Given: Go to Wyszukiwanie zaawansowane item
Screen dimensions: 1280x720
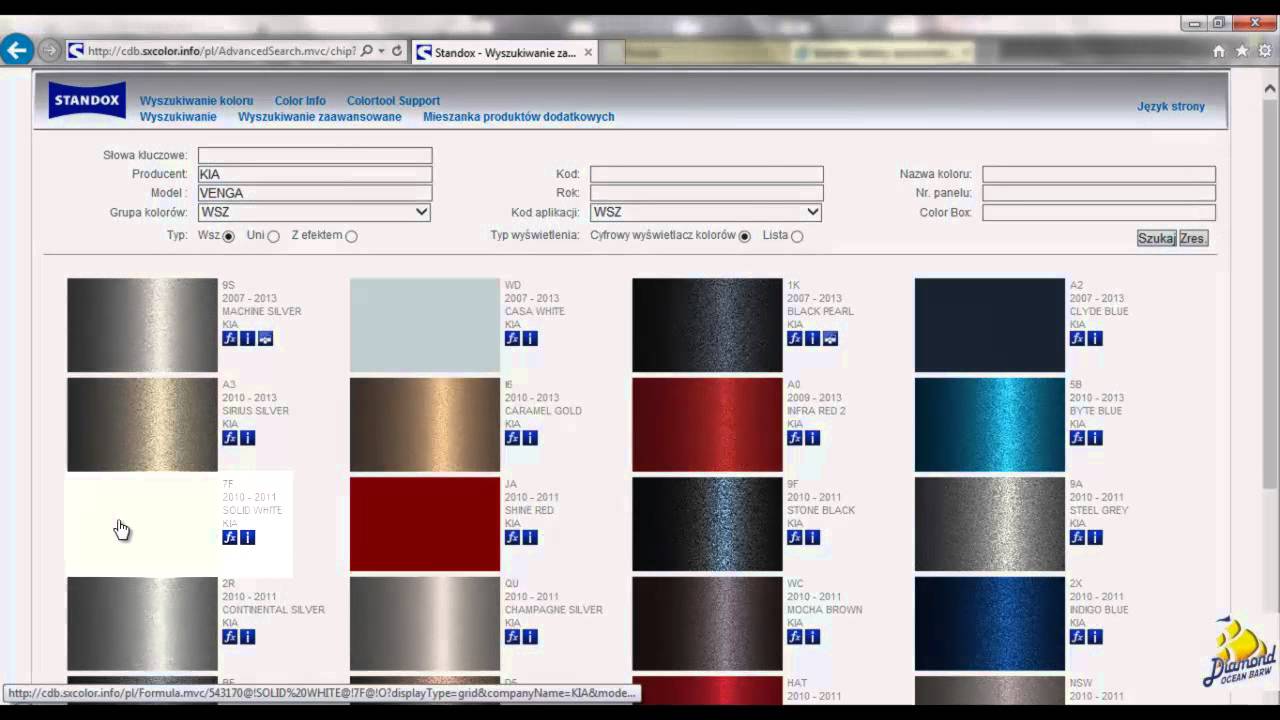Looking at the screenshot, I should [320, 117].
